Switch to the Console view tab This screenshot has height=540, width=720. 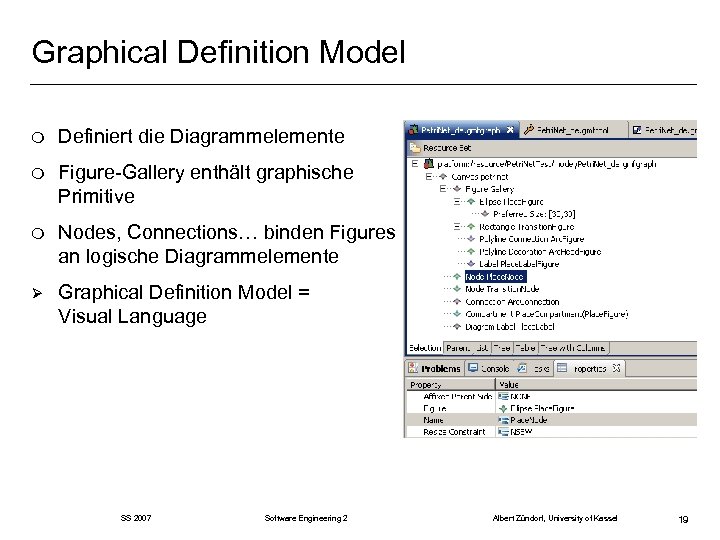(x=489, y=368)
